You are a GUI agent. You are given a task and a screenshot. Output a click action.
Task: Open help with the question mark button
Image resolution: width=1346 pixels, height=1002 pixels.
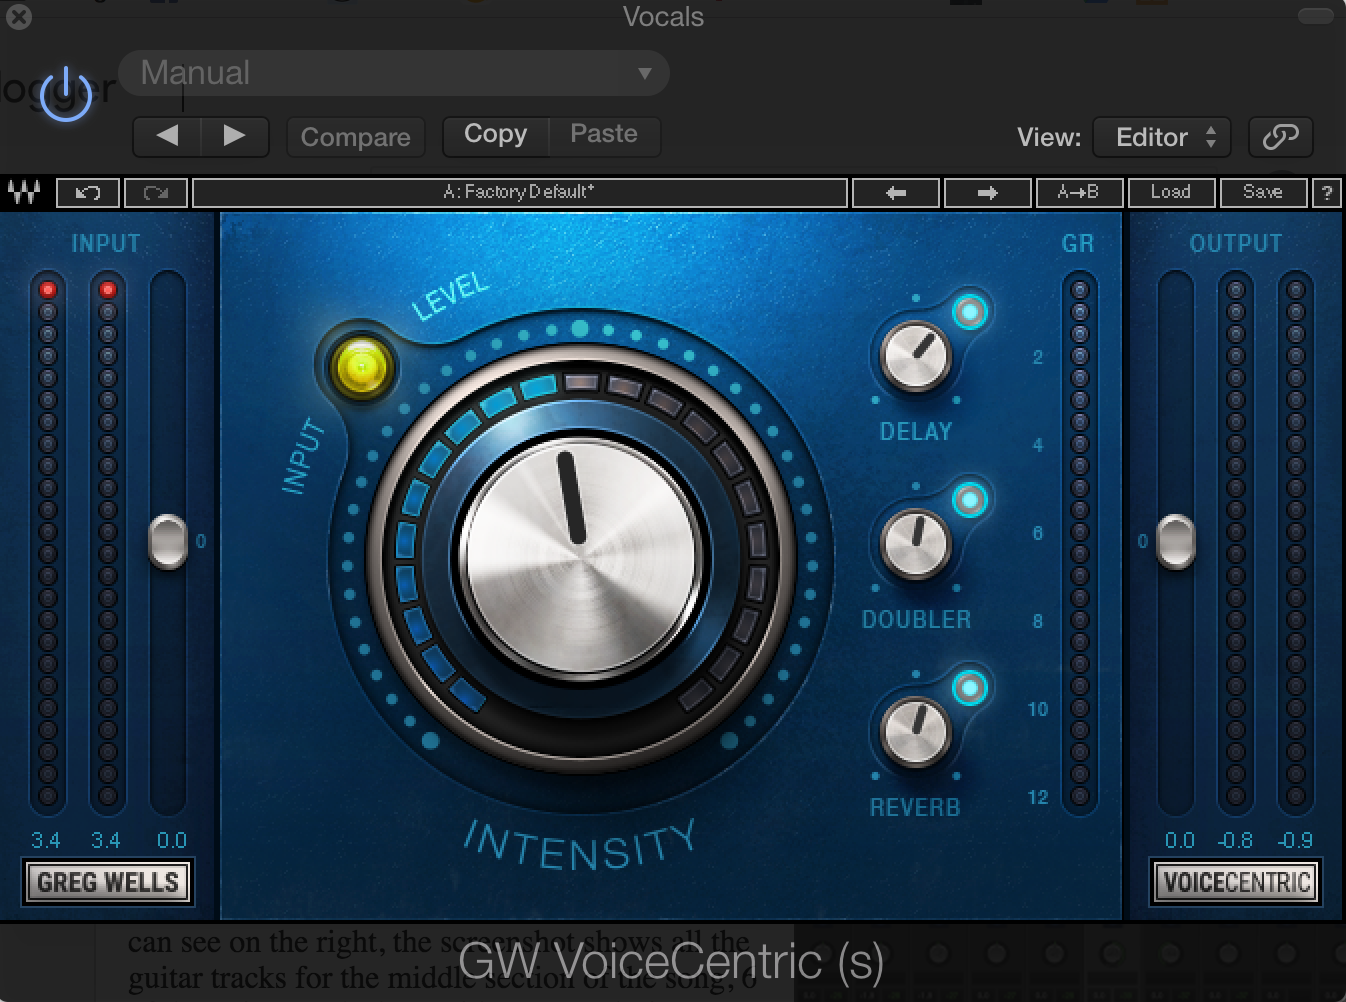1326,192
